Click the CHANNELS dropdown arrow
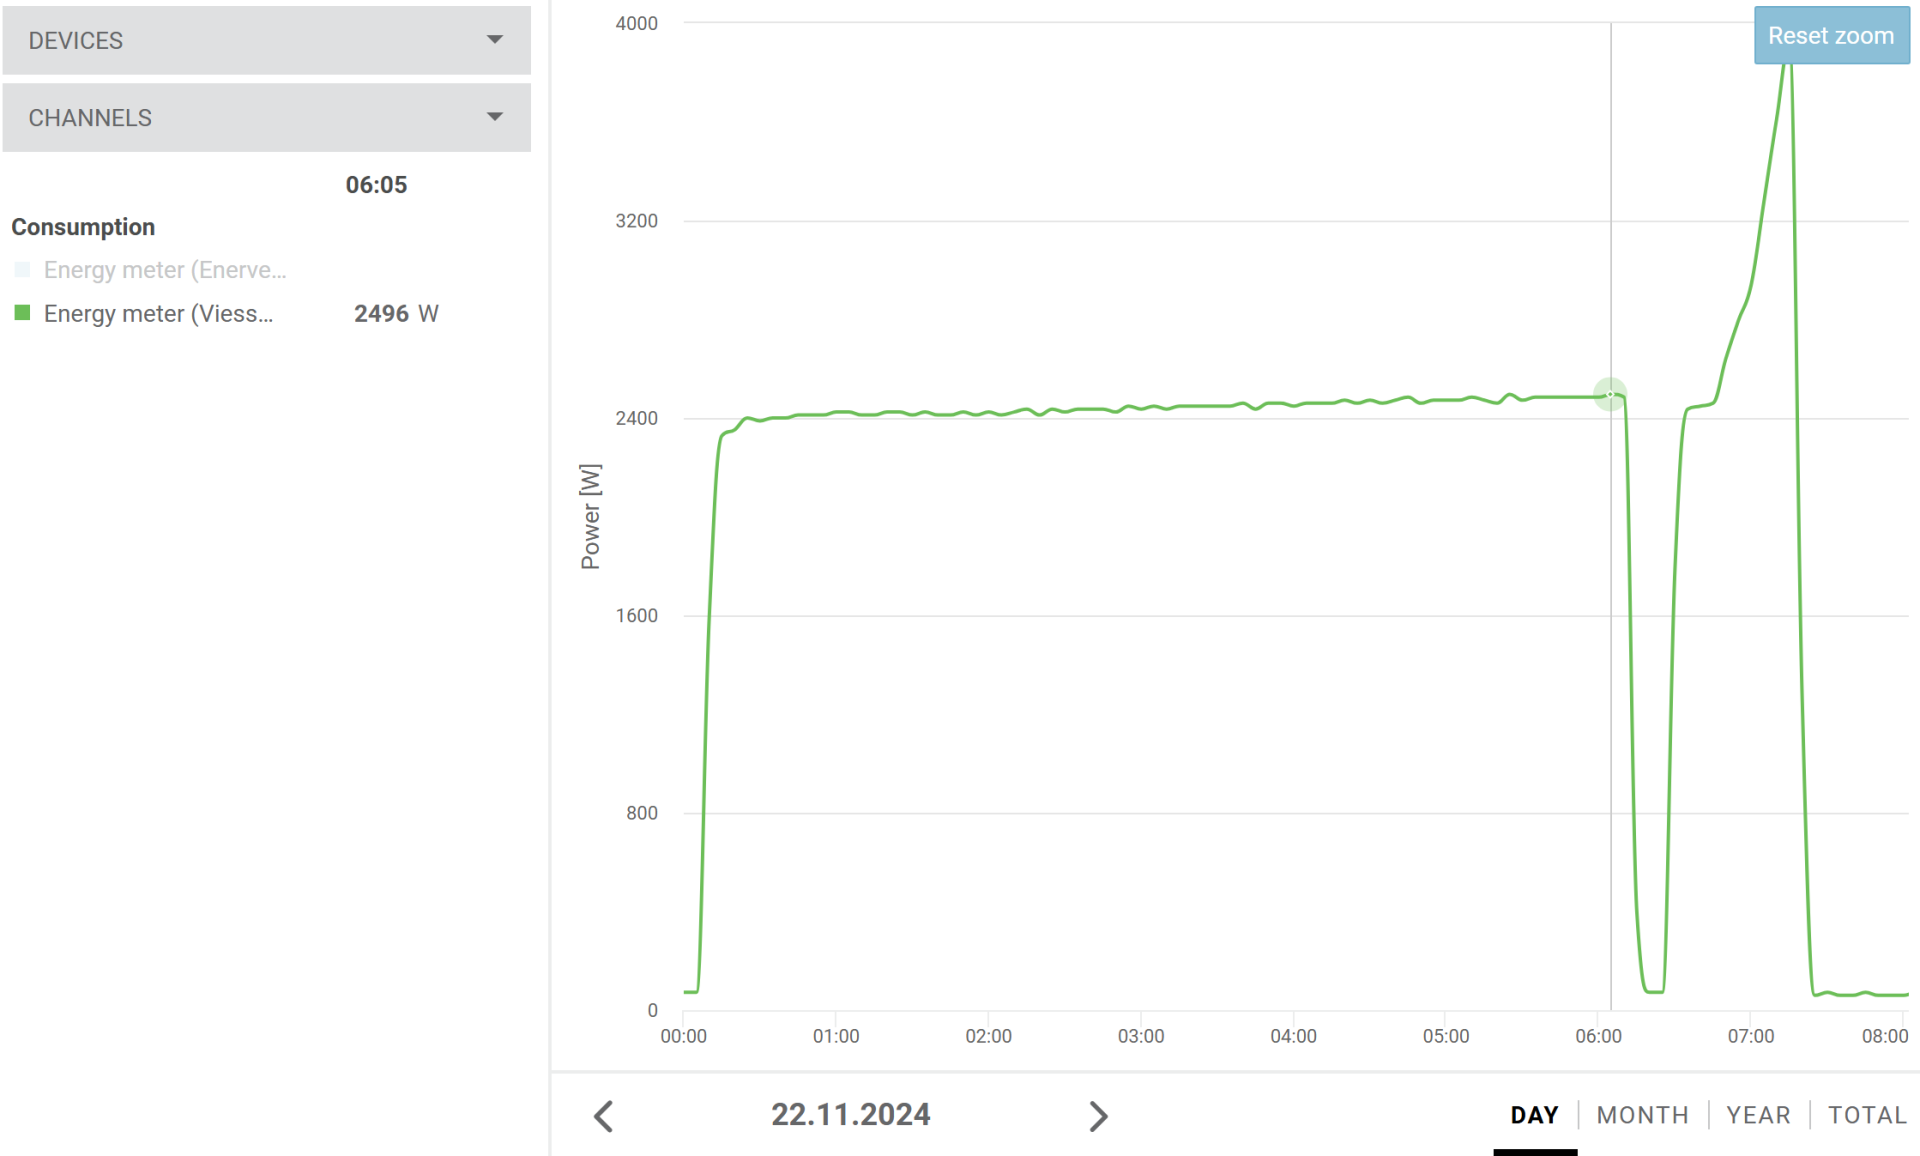1920x1156 pixels. tap(494, 117)
